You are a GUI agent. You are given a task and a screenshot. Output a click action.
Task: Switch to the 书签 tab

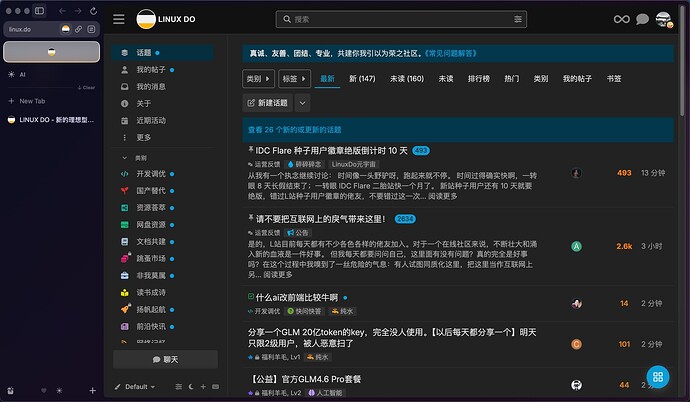tap(614, 79)
